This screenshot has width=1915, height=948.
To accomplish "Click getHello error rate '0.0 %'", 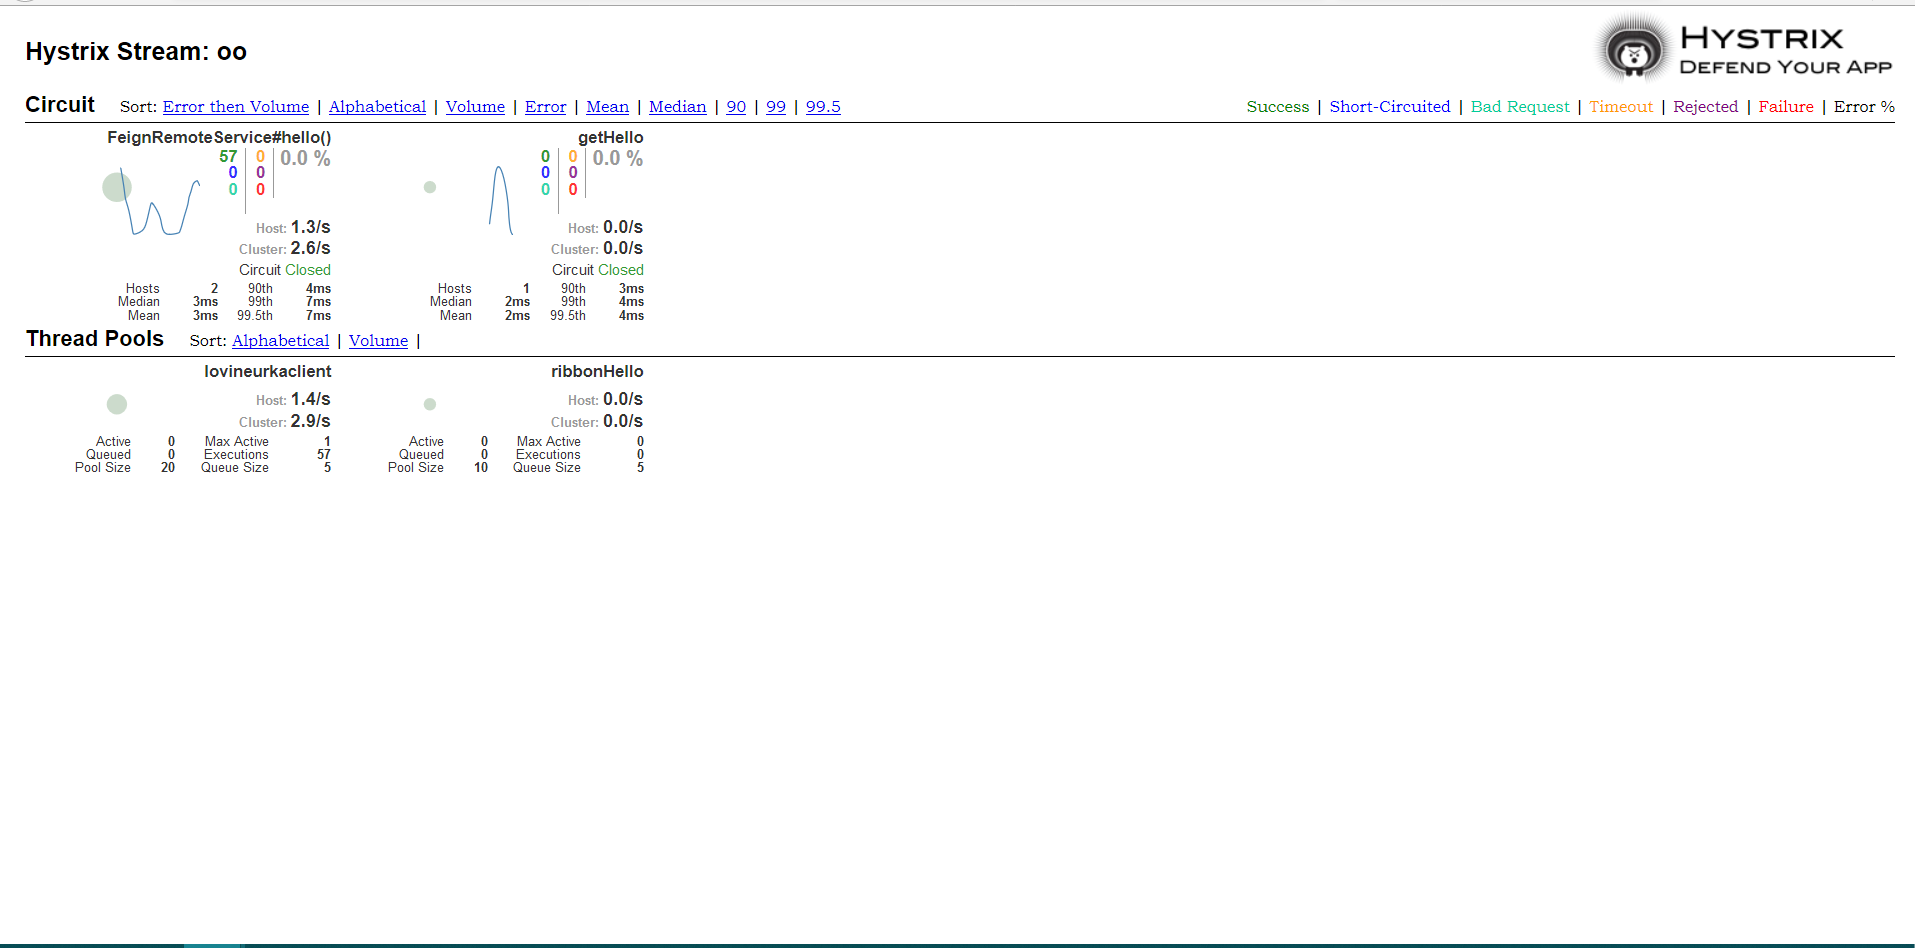I will tap(618, 158).
